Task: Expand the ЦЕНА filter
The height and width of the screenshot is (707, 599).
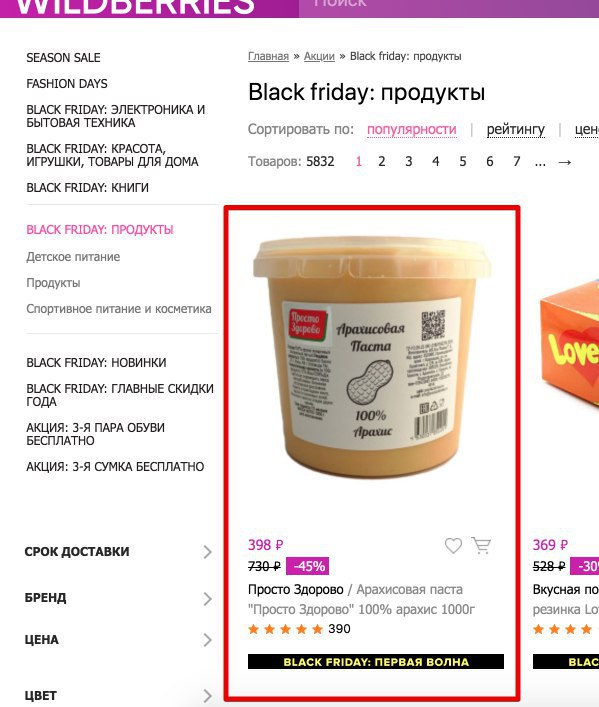Action: (118, 640)
